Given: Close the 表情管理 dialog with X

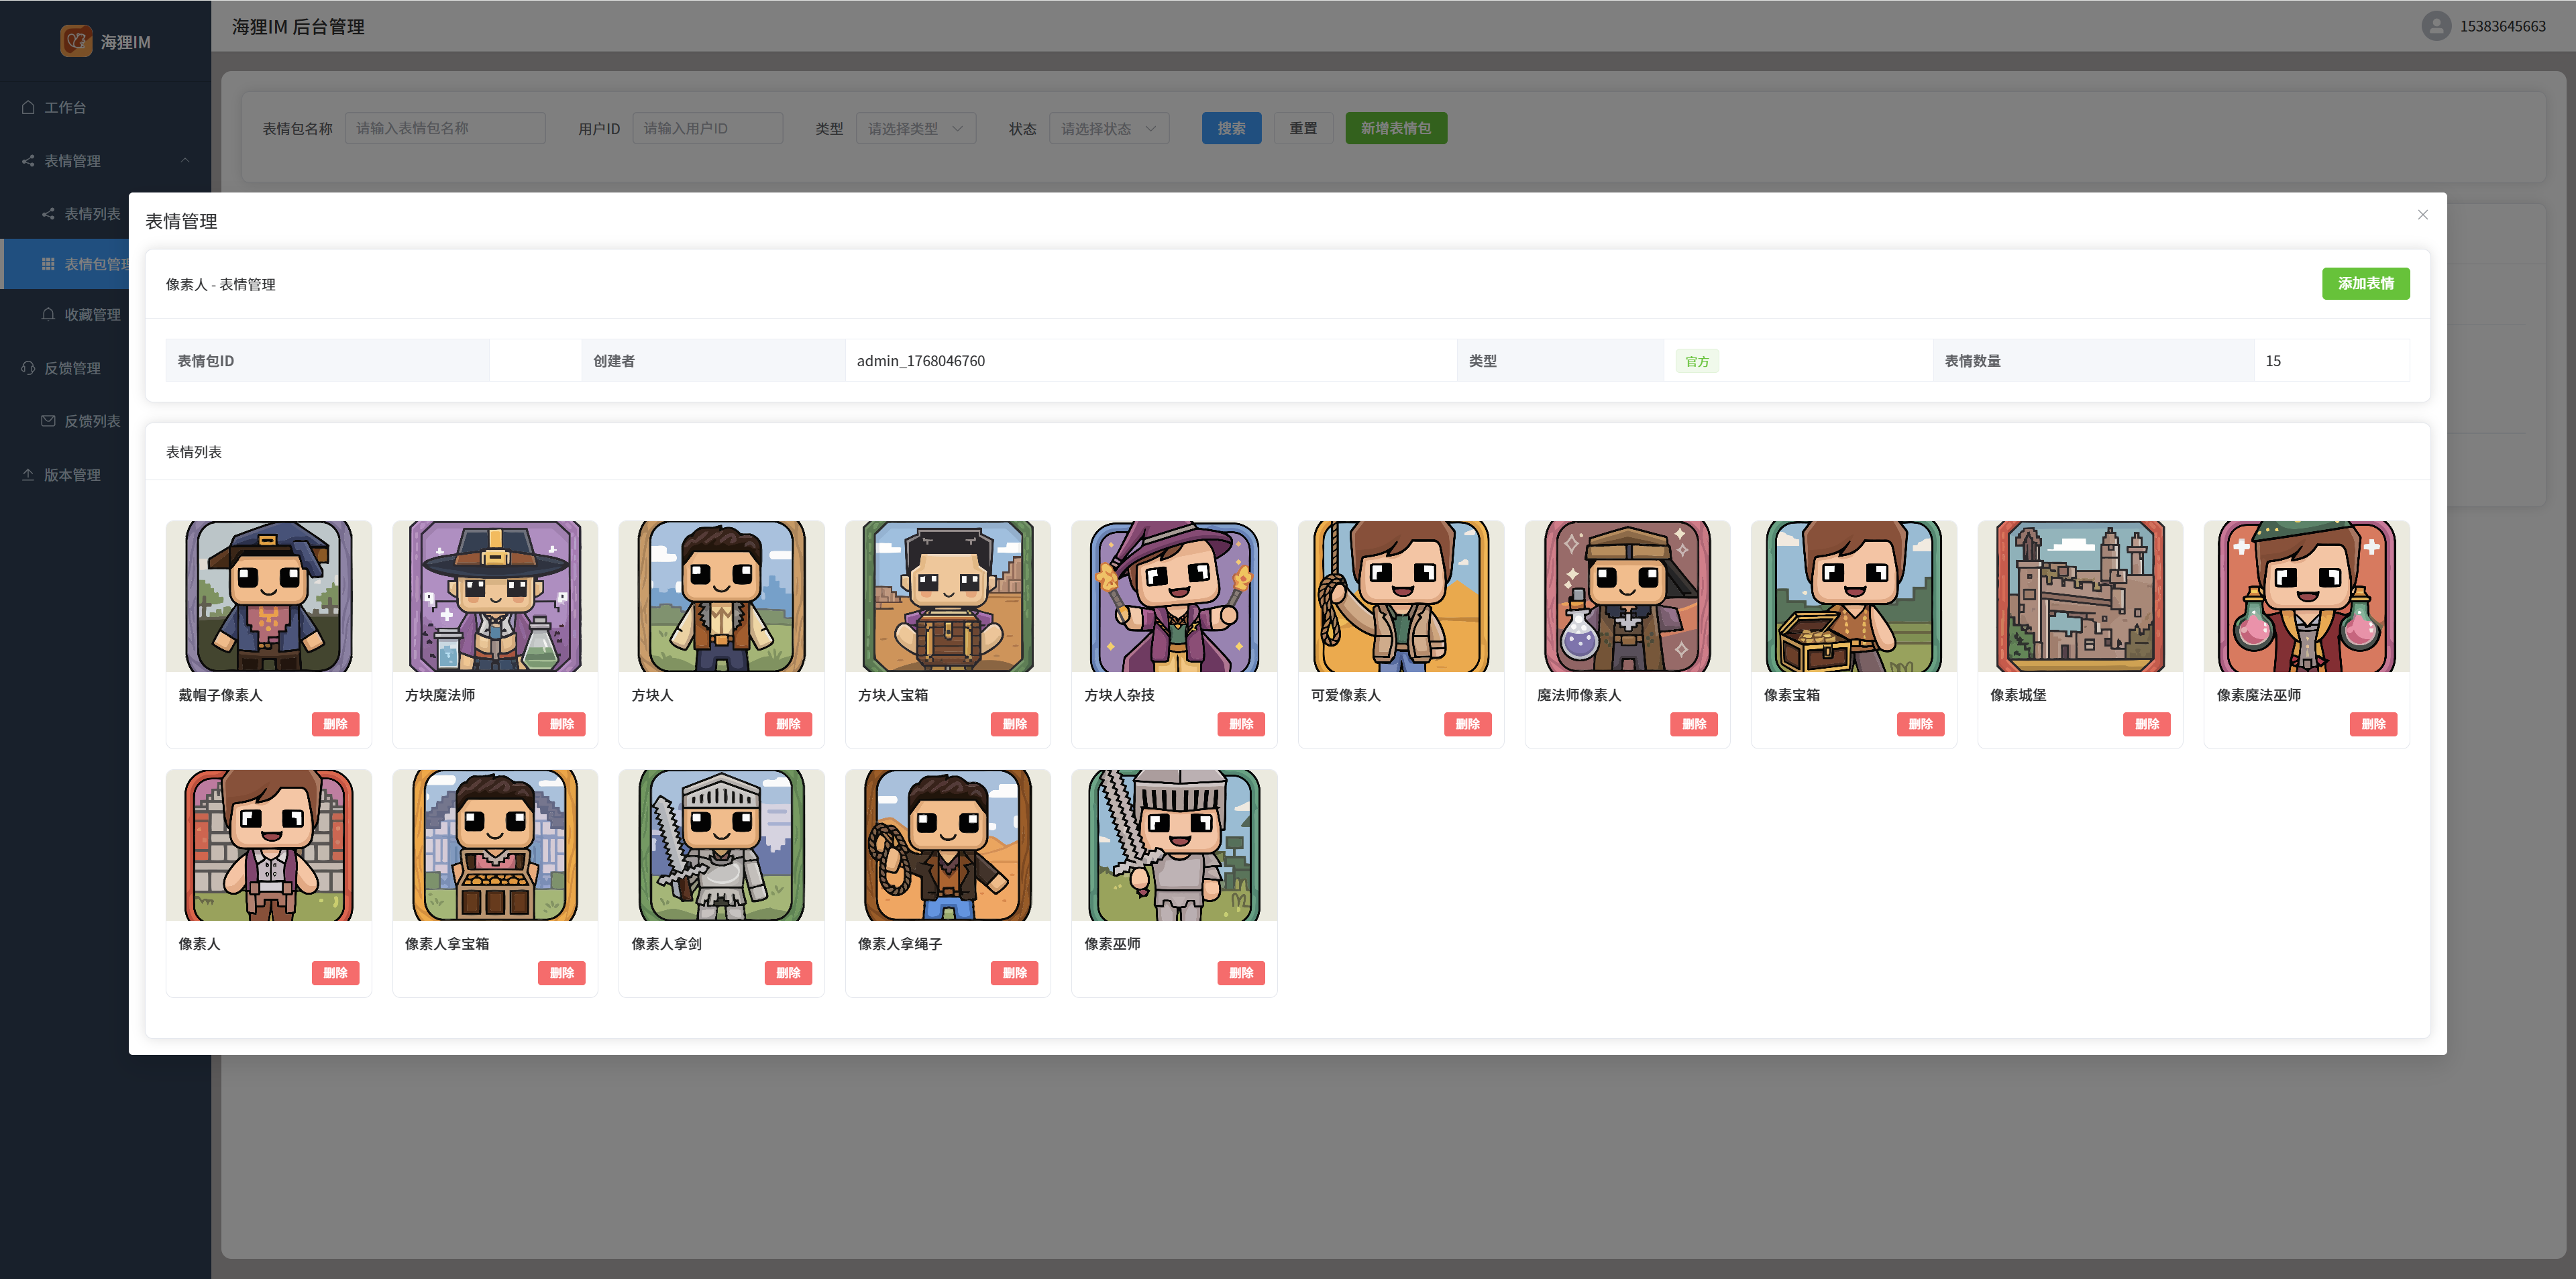Looking at the screenshot, I should tap(2422, 215).
